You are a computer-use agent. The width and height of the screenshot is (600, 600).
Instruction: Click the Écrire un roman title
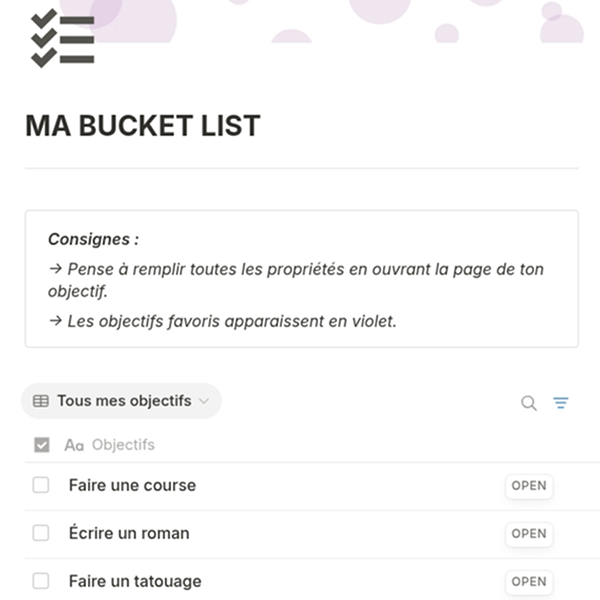coord(129,532)
